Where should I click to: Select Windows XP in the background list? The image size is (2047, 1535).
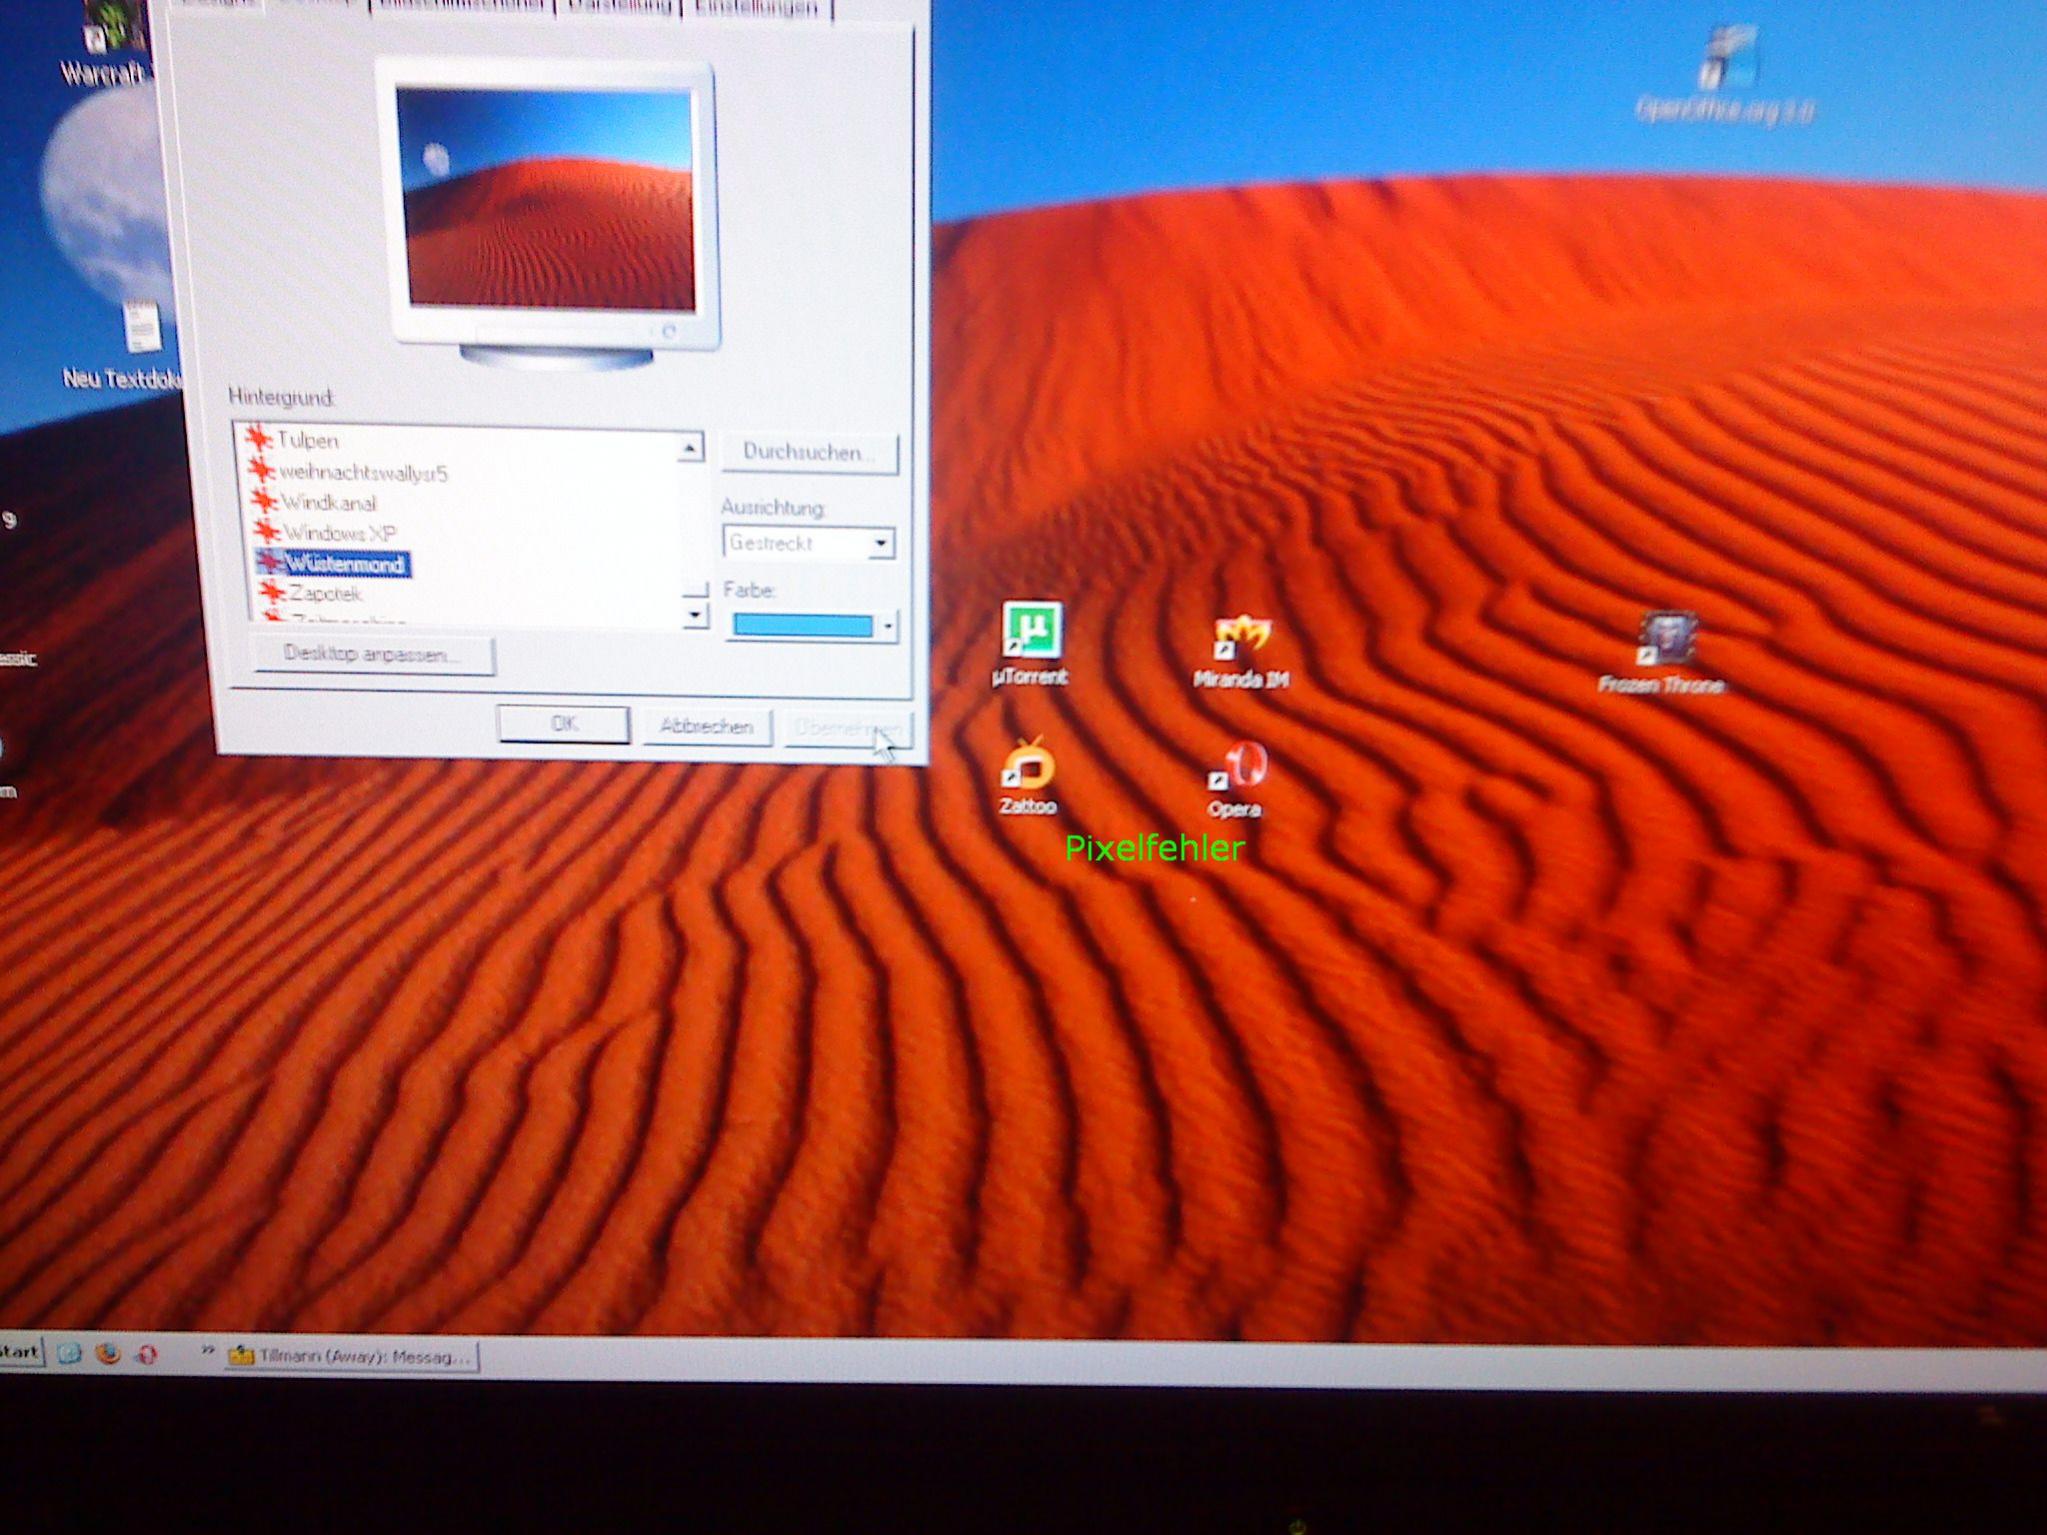pyautogui.click(x=339, y=533)
